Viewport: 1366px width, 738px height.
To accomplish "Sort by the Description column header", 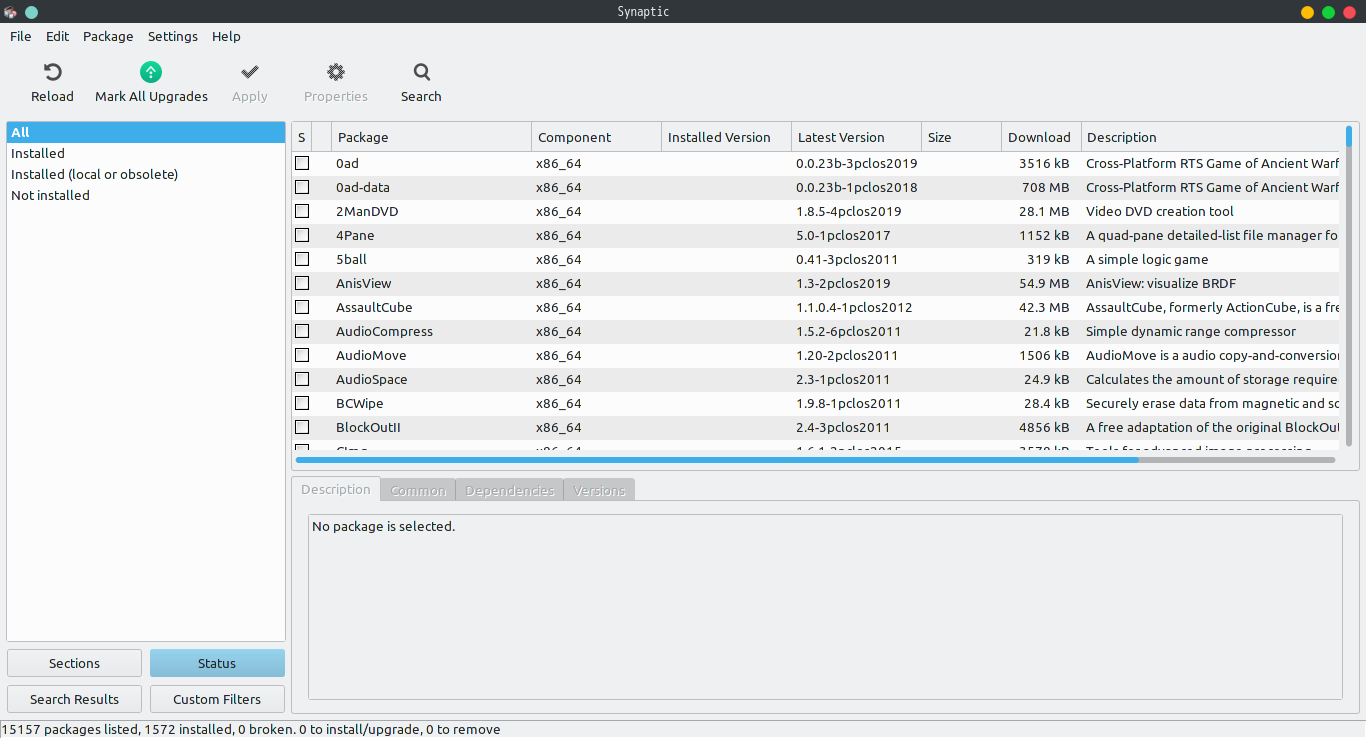I will click(x=1211, y=137).
